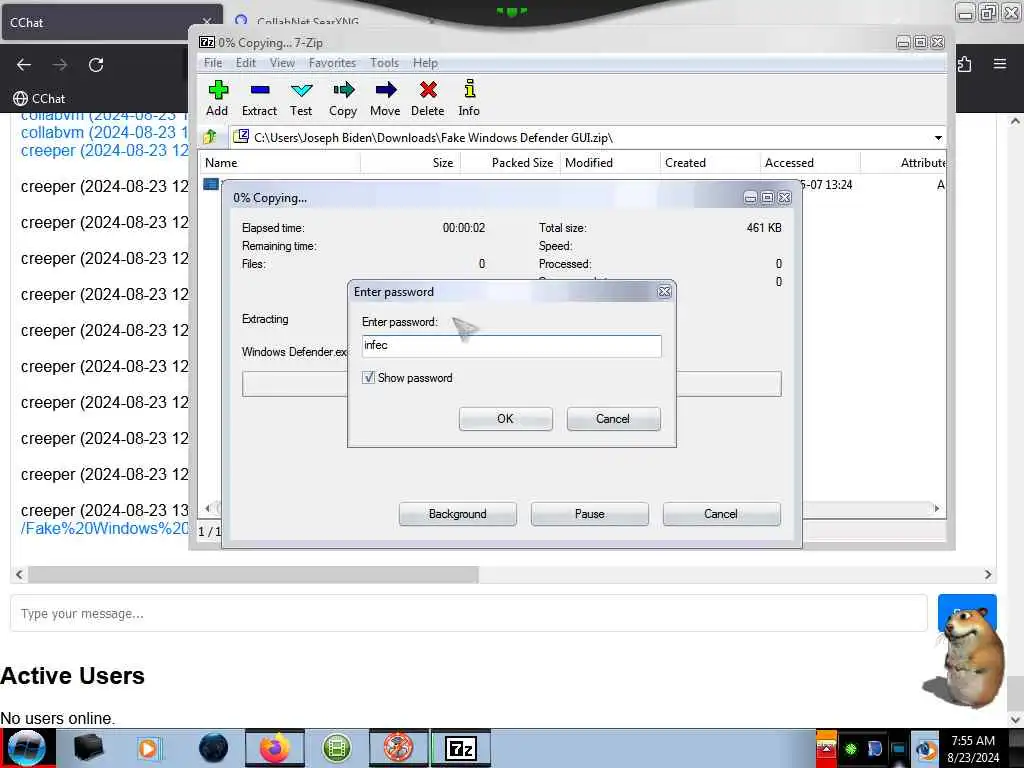The height and width of the screenshot is (768, 1024).
Task: Click the Windows Defender.exe file icon in list
Action: (x=210, y=184)
